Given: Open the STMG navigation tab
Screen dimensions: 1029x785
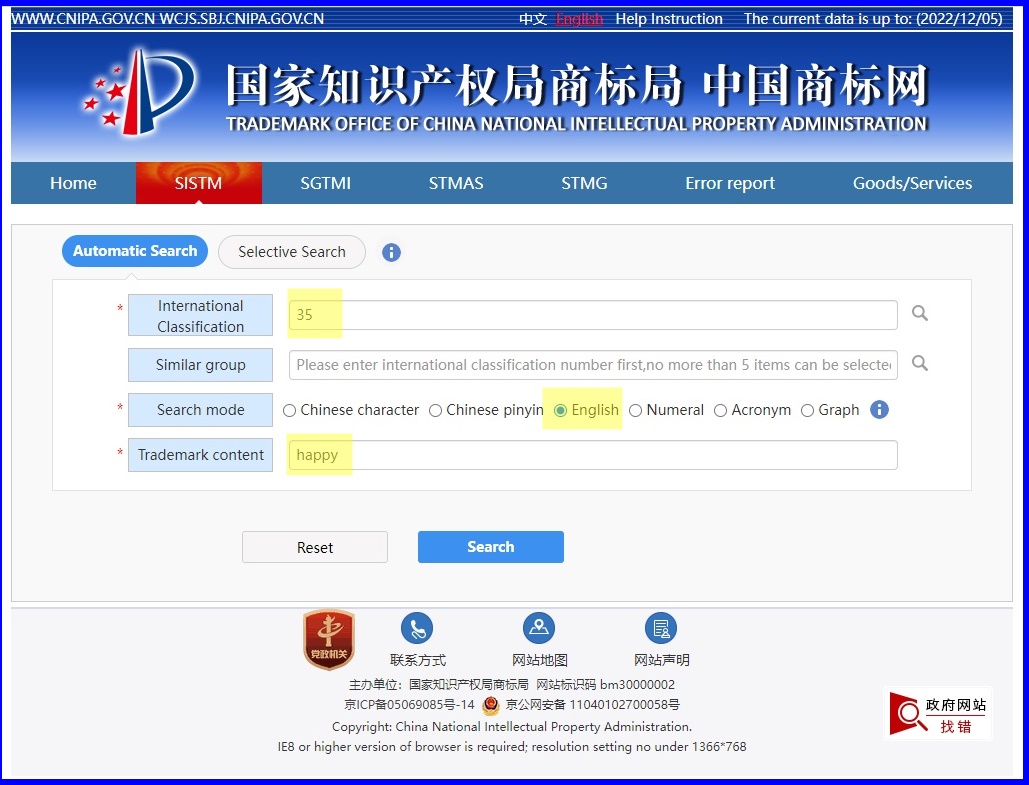Looking at the screenshot, I should tap(584, 183).
